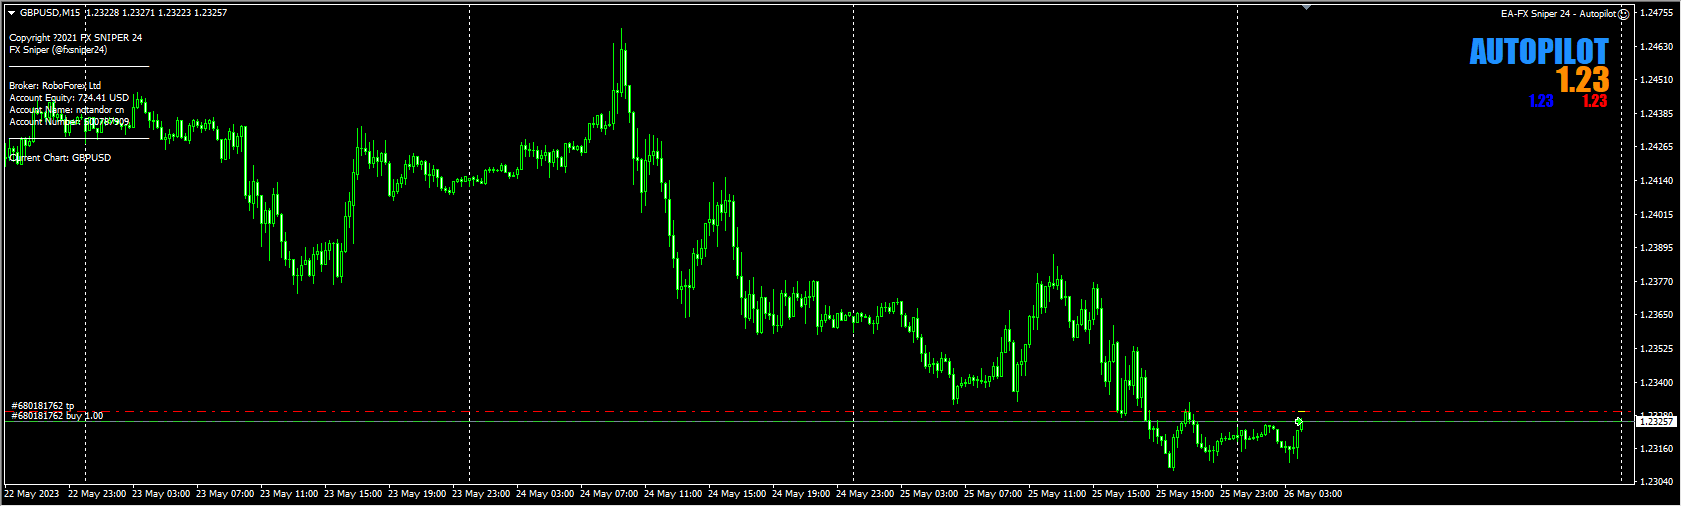Click the Account Name line
Image resolution: width=1682 pixels, height=507 pixels.
point(67,110)
